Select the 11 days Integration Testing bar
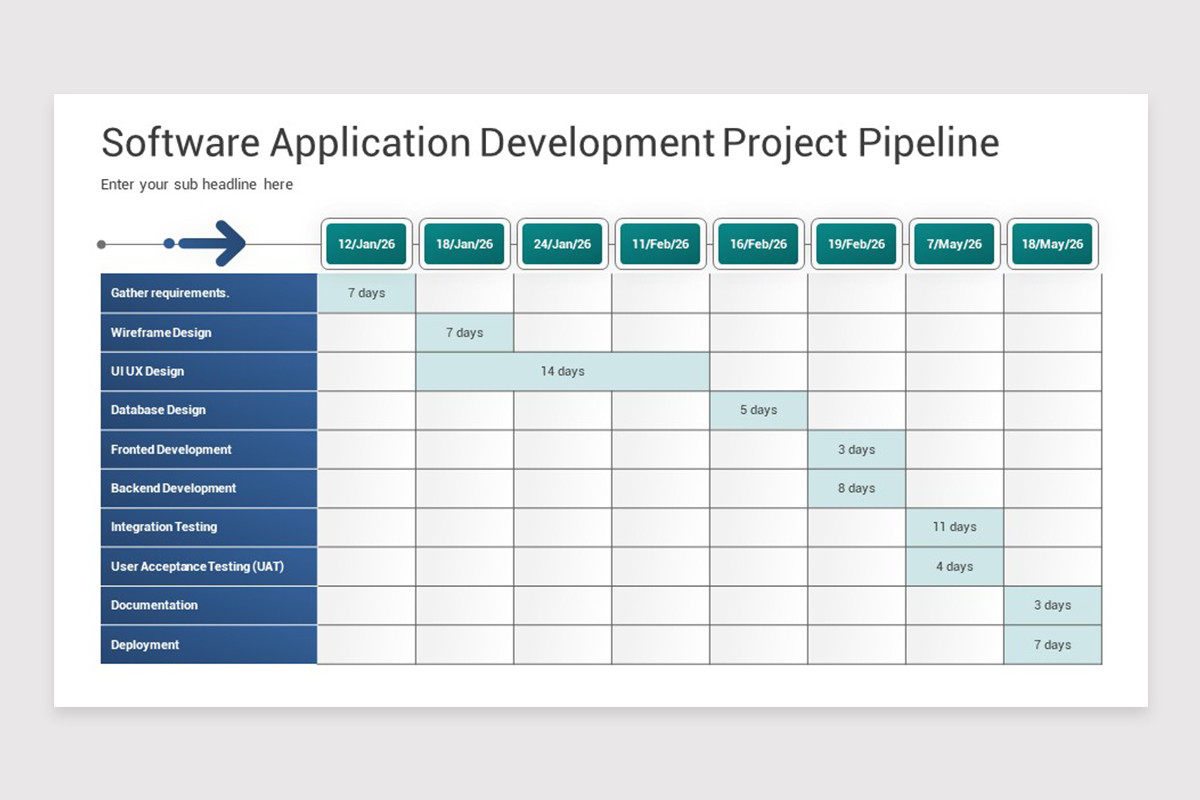Viewport: 1200px width, 800px height. [953, 527]
